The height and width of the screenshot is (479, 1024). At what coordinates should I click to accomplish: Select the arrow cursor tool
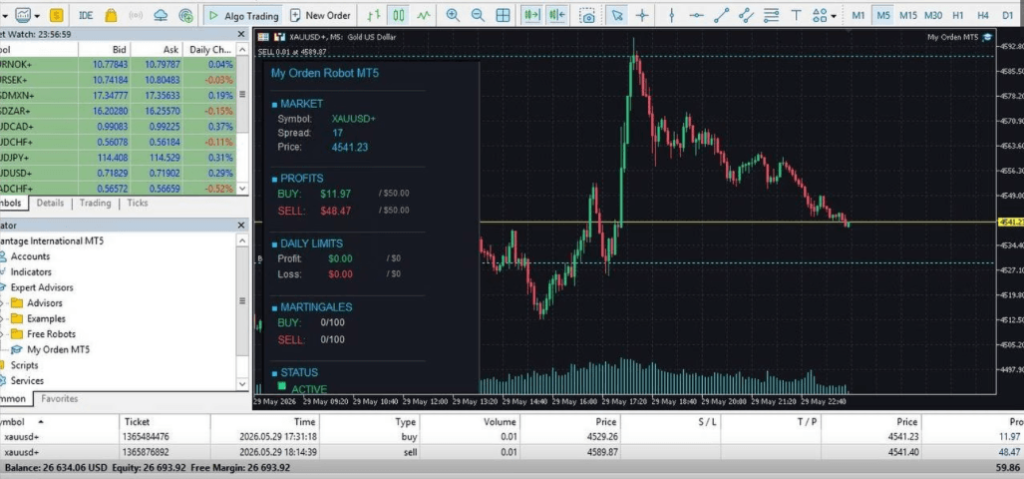(x=616, y=14)
